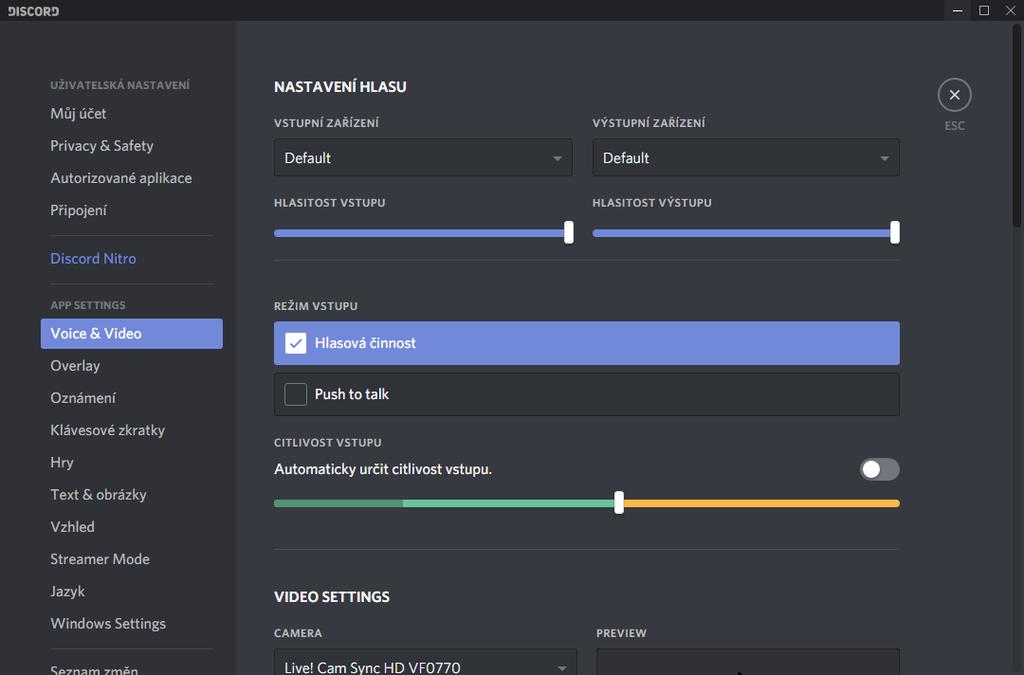Click the Režim vstupu label
The width and height of the screenshot is (1024, 675).
[315, 306]
